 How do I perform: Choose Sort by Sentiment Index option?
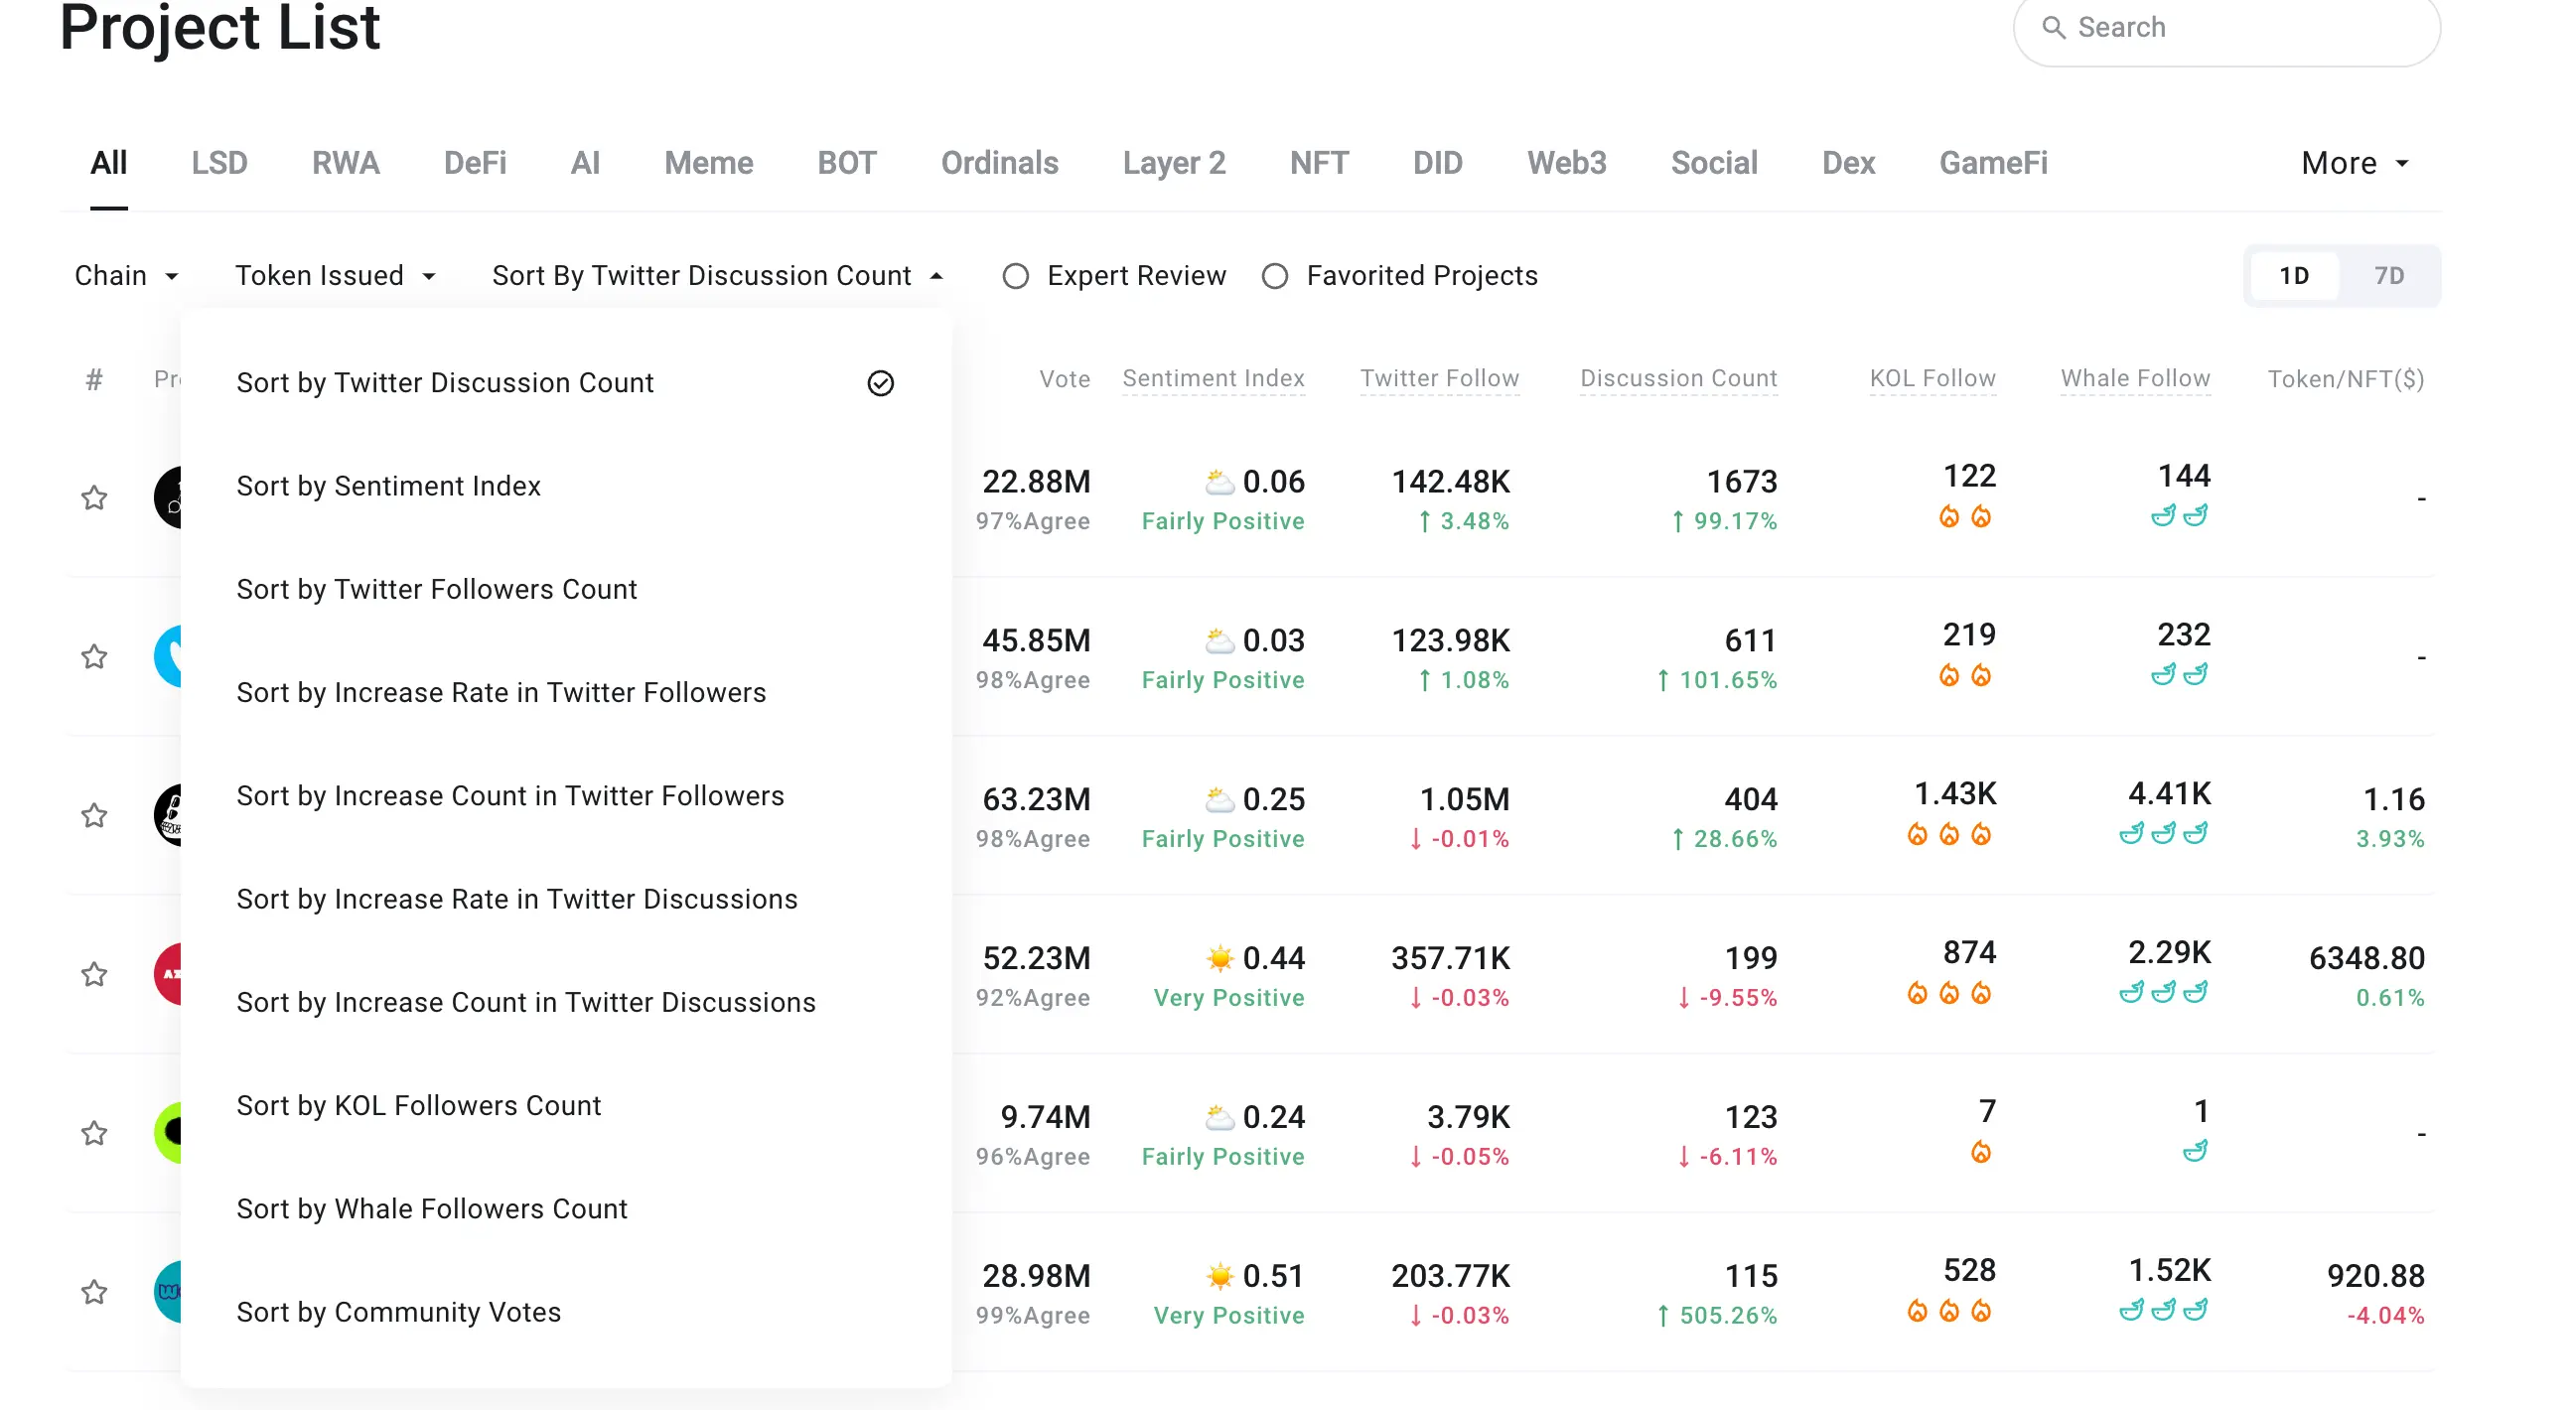[388, 486]
